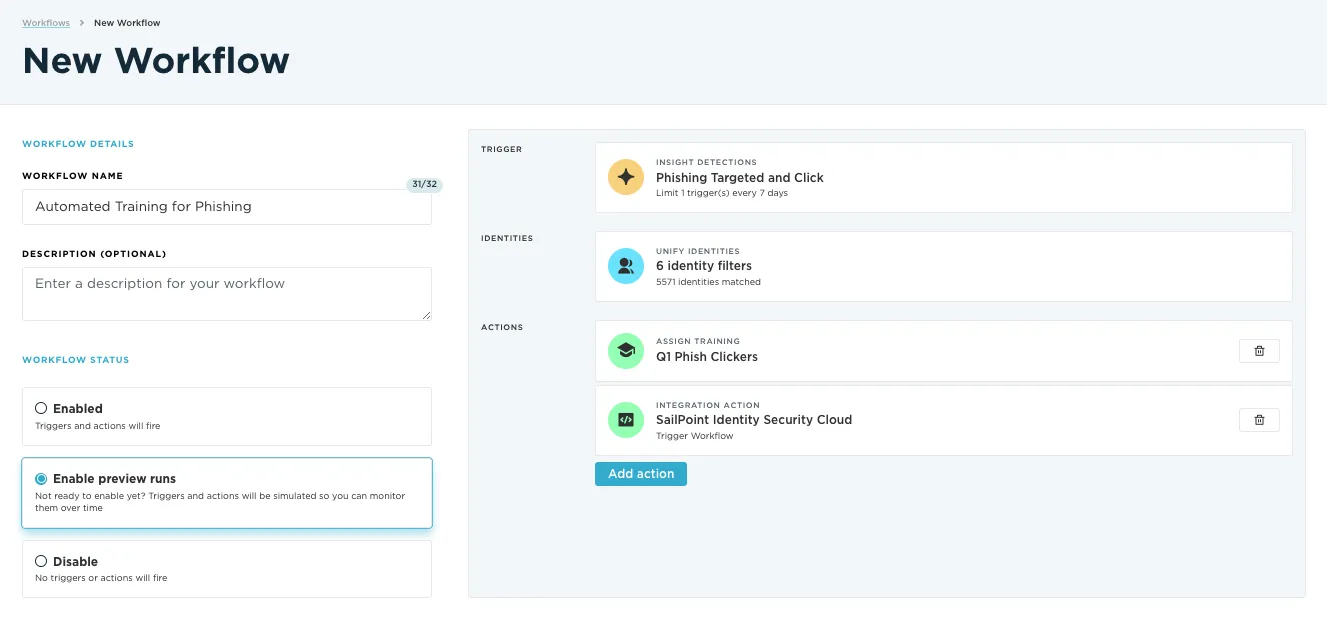The image size is (1327, 628).
Task: Click the sparkle badge inside Integration Action icon
Action: point(625,419)
